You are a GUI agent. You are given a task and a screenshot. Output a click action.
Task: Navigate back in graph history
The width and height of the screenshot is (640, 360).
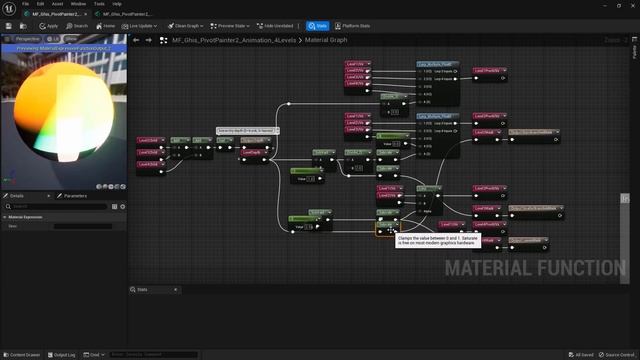coord(136,40)
